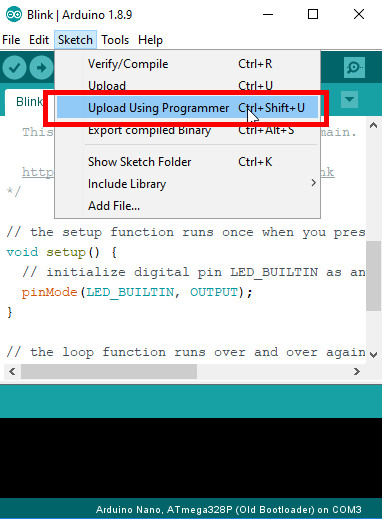Click the vertical scrollbar down arrow
The width and height of the screenshot is (382, 519).
pyautogui.click(x=374, y=354)
